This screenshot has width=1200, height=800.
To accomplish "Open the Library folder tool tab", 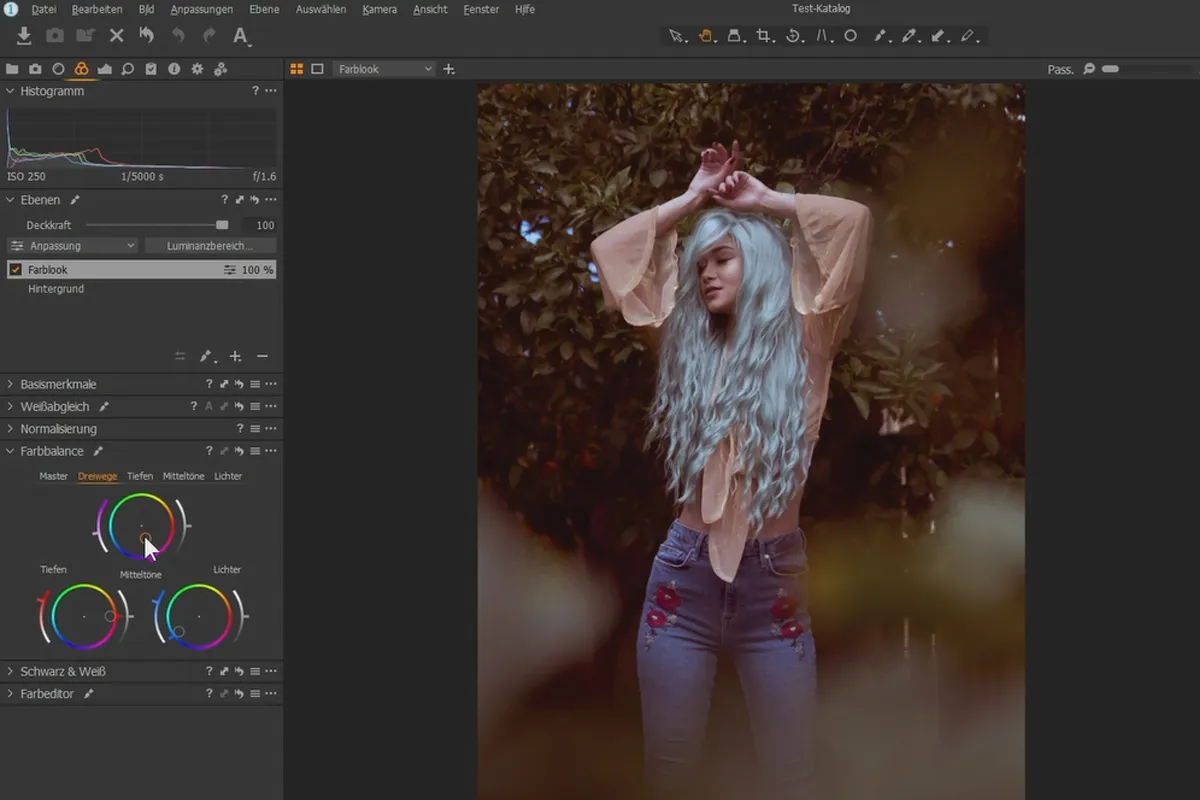I will [12, 69].
